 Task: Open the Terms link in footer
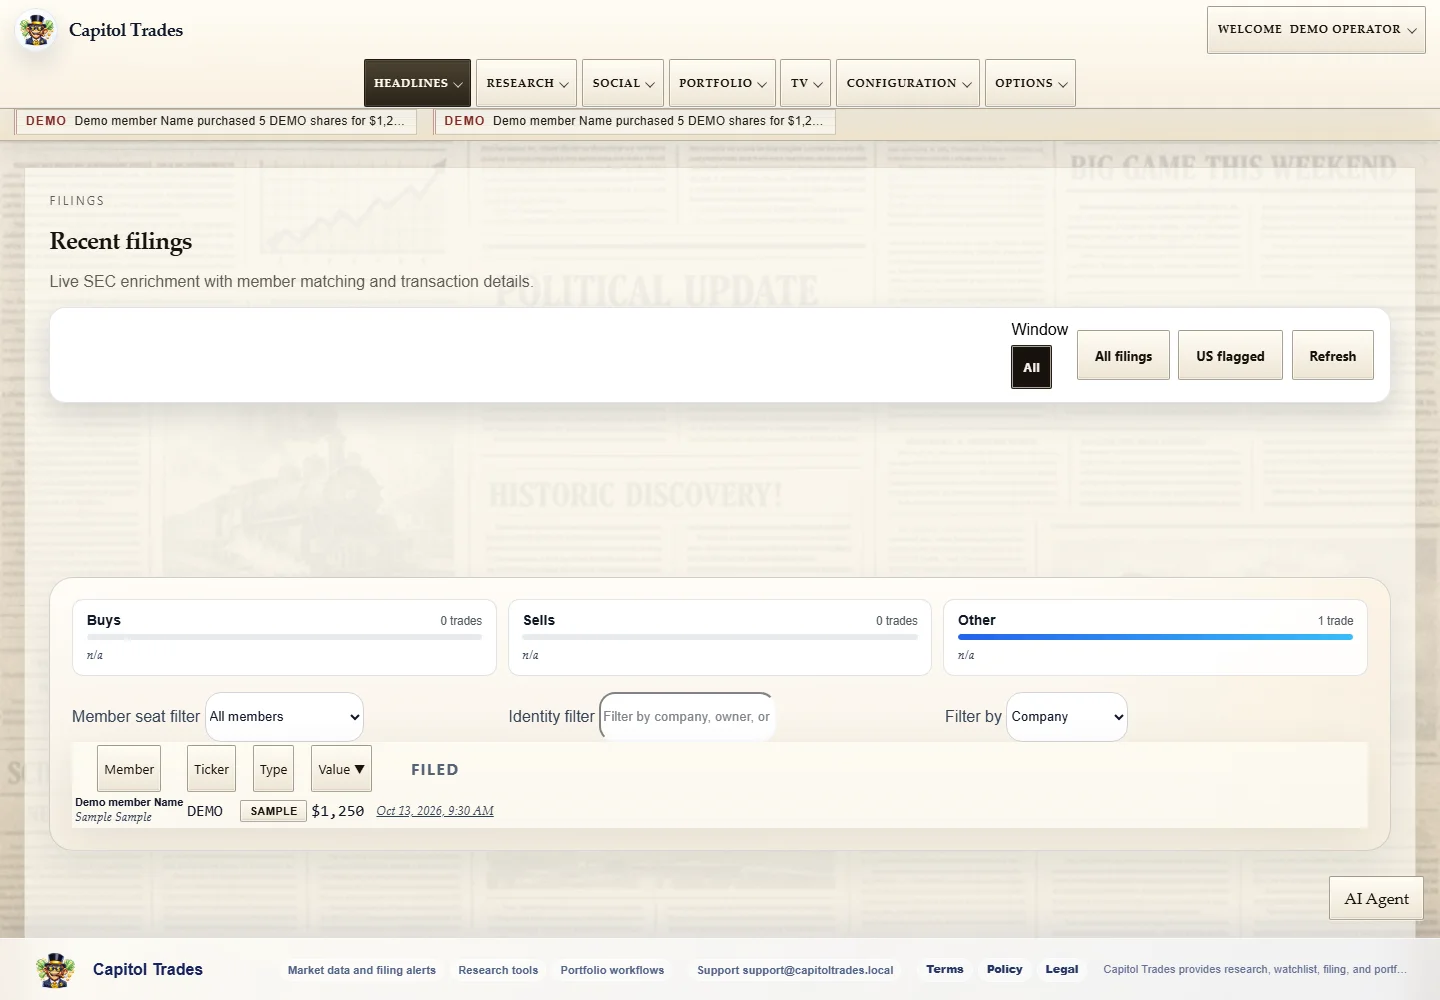tap(945, 969)
